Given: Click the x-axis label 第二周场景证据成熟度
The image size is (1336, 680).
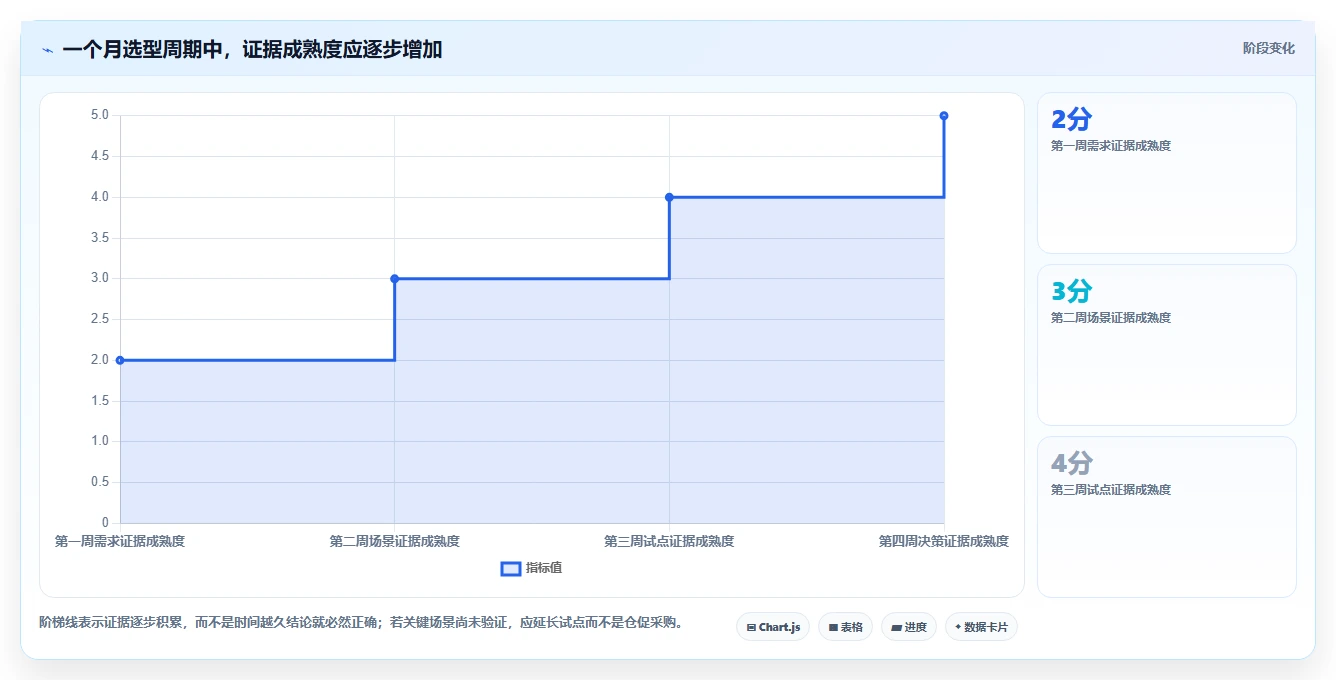Looking at the screenshot, I should point(395,541).
